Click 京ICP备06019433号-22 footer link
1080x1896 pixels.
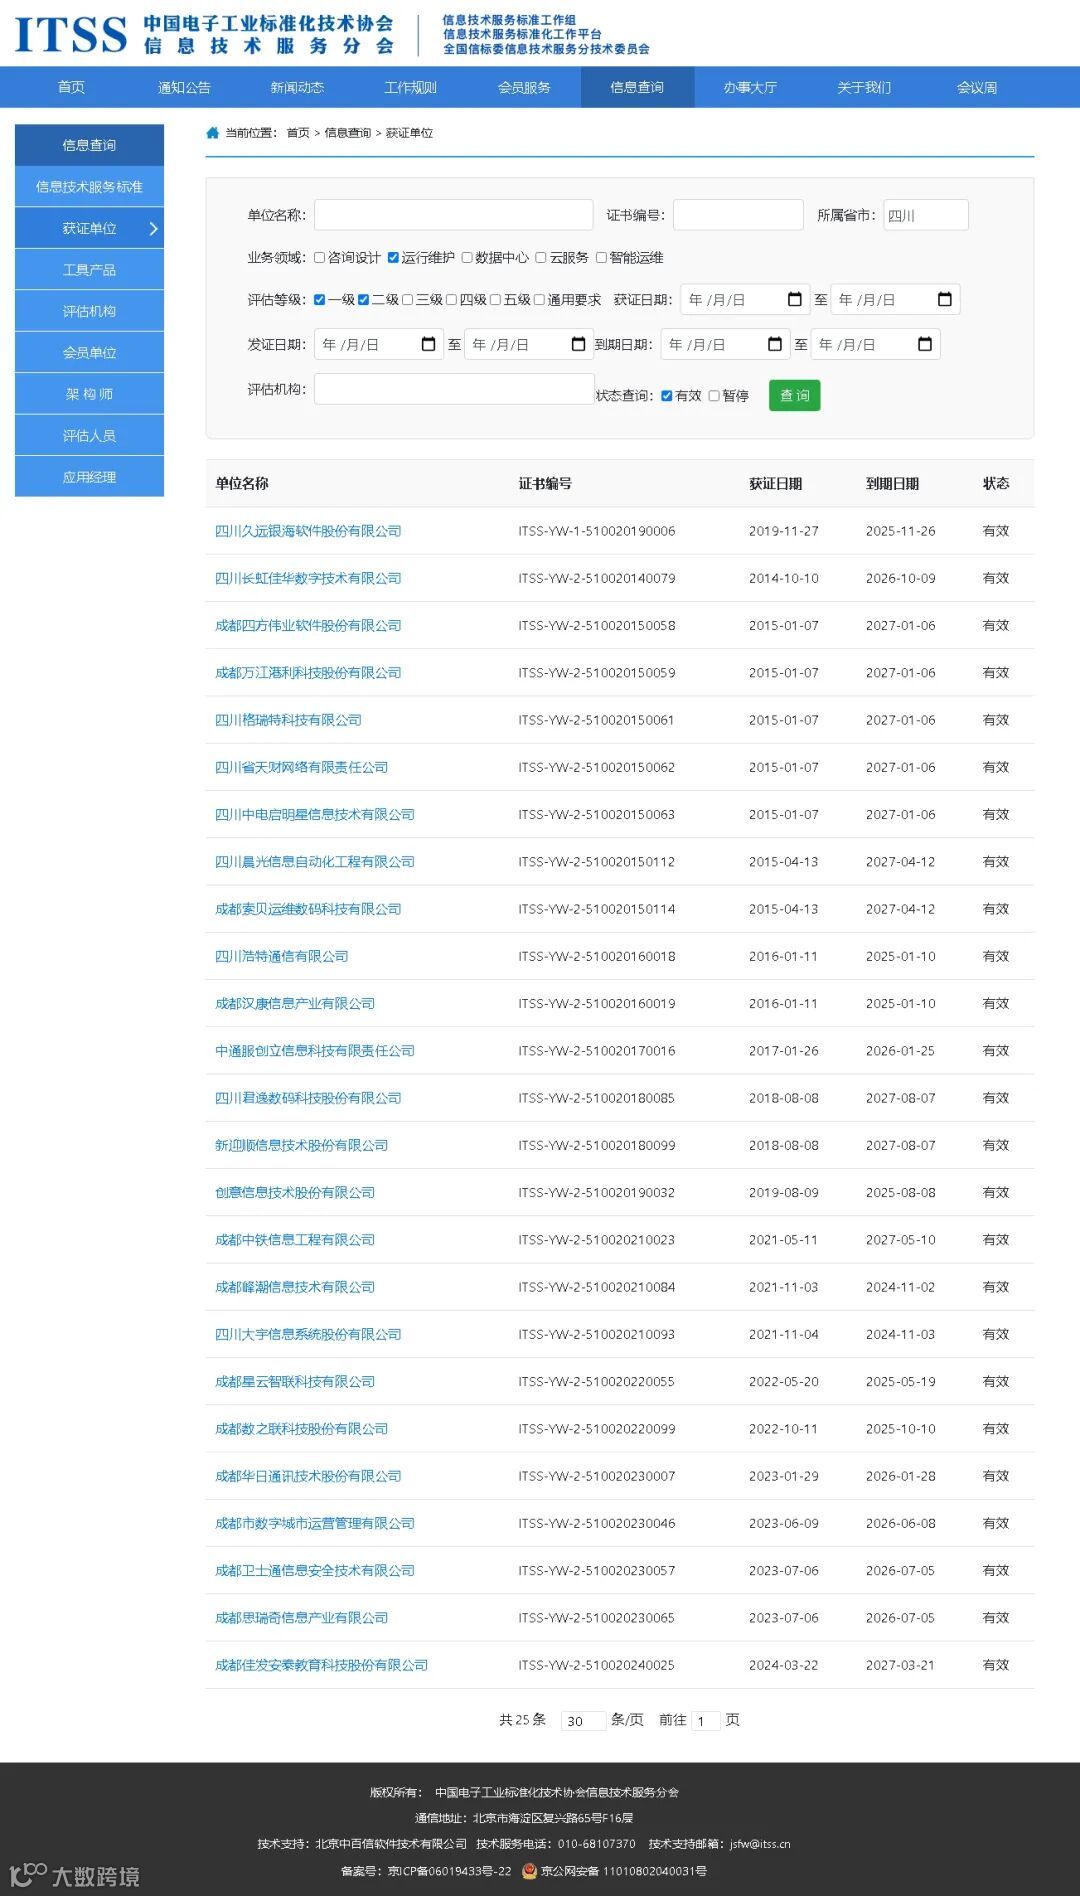[449, 1871]
